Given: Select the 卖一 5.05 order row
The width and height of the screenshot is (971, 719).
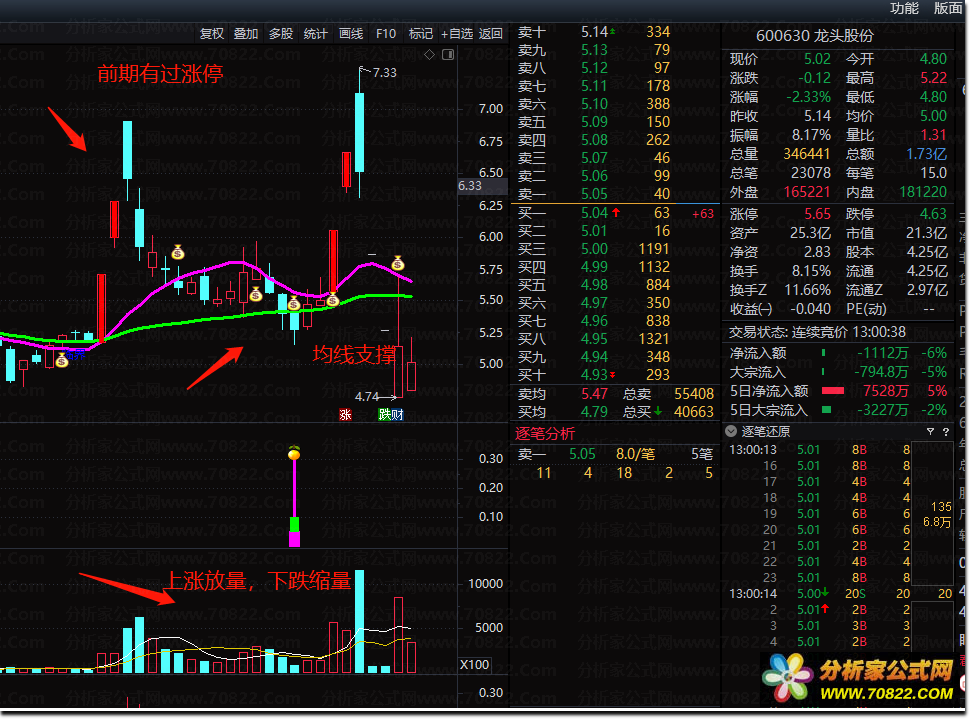Looking at the screenshot, I should coord(616,194).
